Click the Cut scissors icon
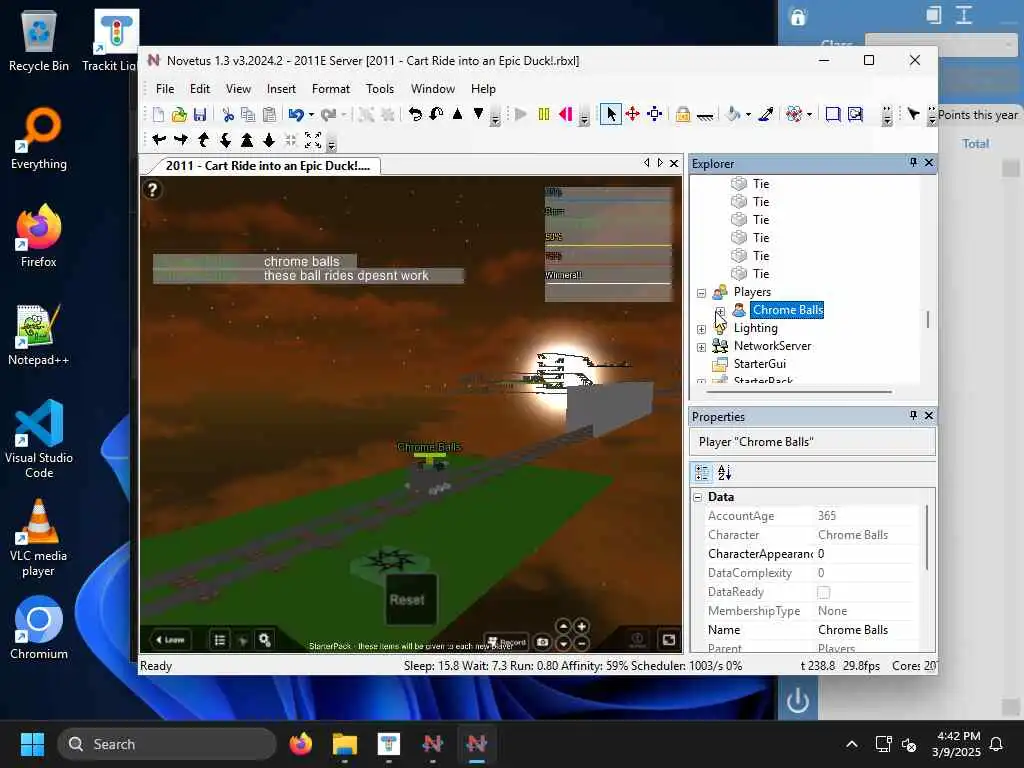Screen dimensions: 1024x768 click(x=228, y=115)
